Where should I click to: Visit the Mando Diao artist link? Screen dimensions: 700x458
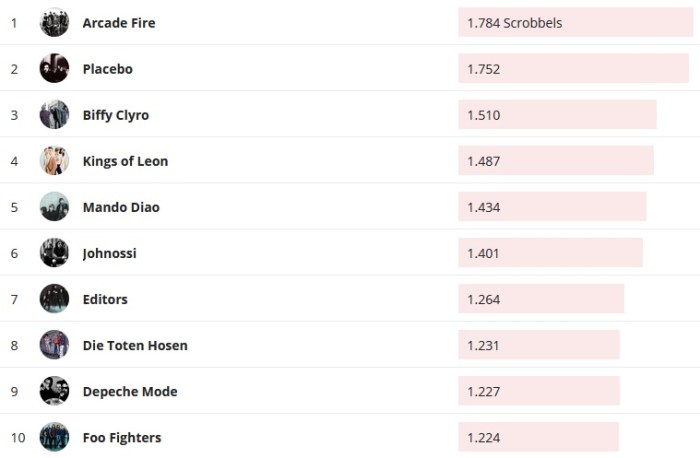pos(121,207)
